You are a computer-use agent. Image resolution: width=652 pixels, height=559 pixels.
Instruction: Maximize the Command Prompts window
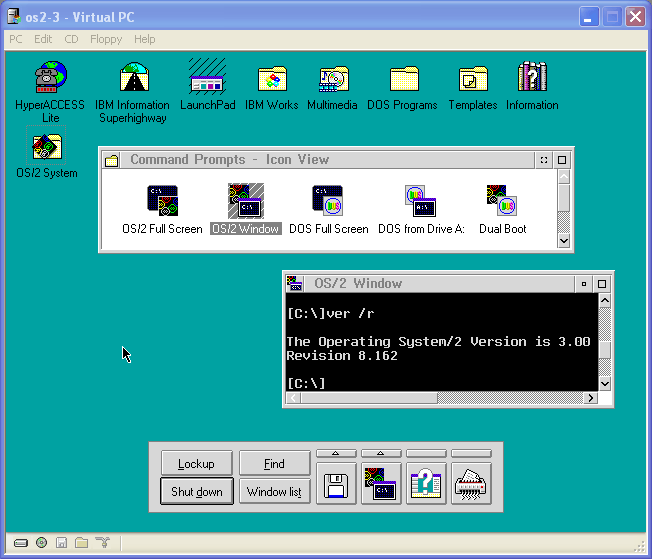(562, 160)
